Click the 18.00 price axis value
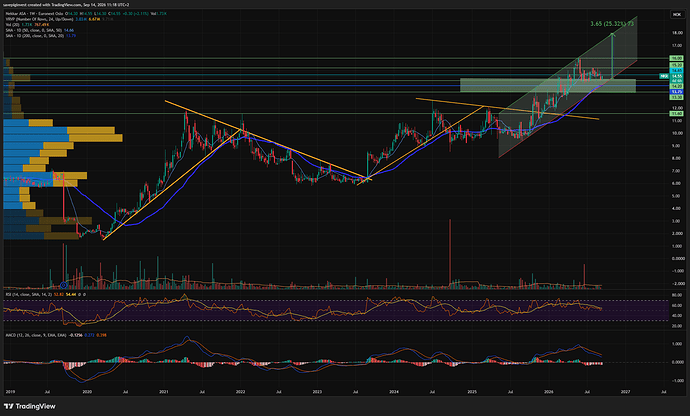Viewport: 690px width, 416px height. 677,33
